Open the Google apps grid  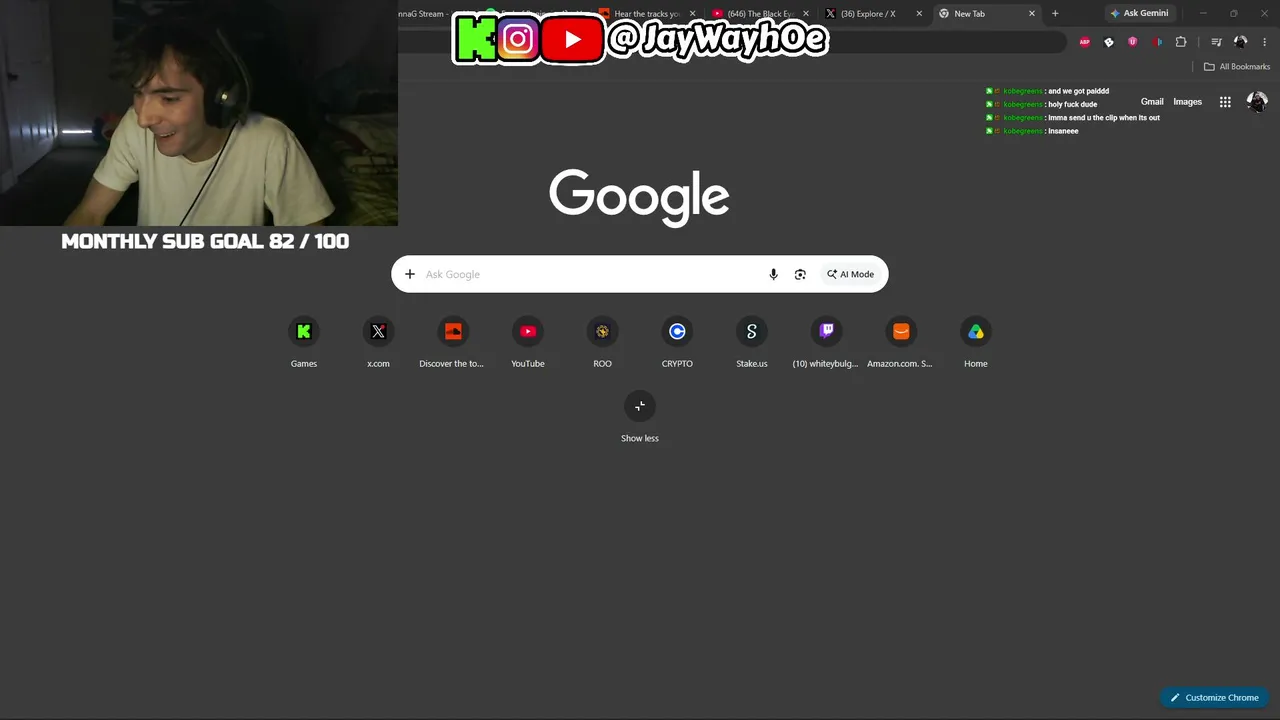pyautogui.click(x=1225, y=102)
